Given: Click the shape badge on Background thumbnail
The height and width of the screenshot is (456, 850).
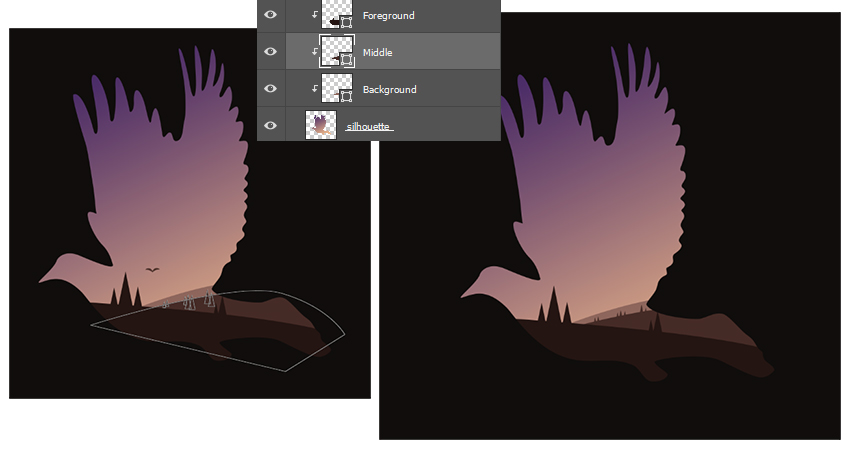Looking at the screenshot, I should coord(346,96).
